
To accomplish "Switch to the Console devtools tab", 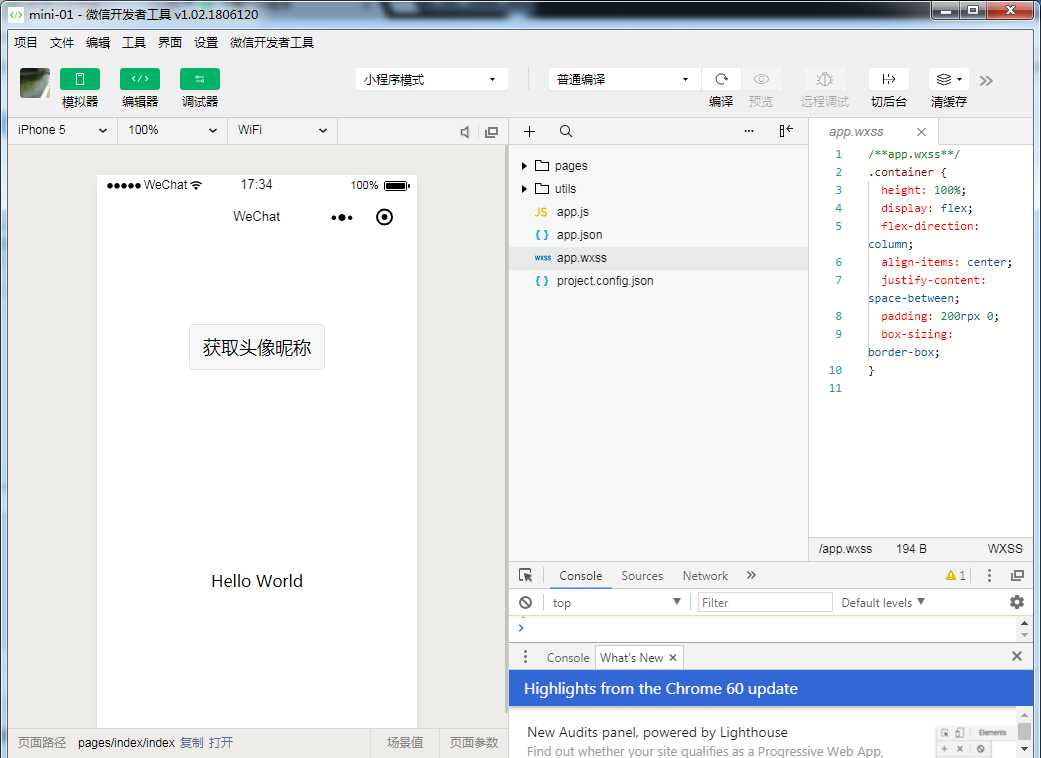I will point(580,575).
